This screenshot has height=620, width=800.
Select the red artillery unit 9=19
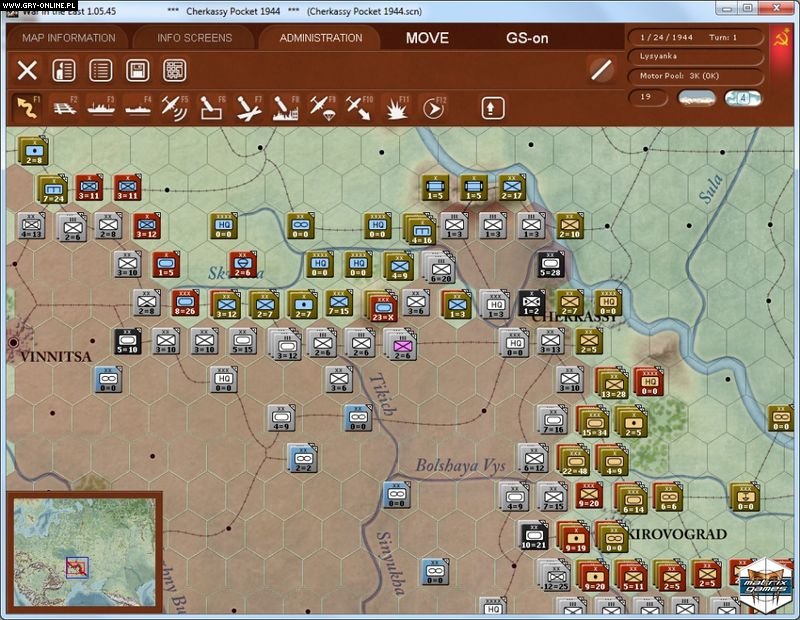[x=574, y=538]
